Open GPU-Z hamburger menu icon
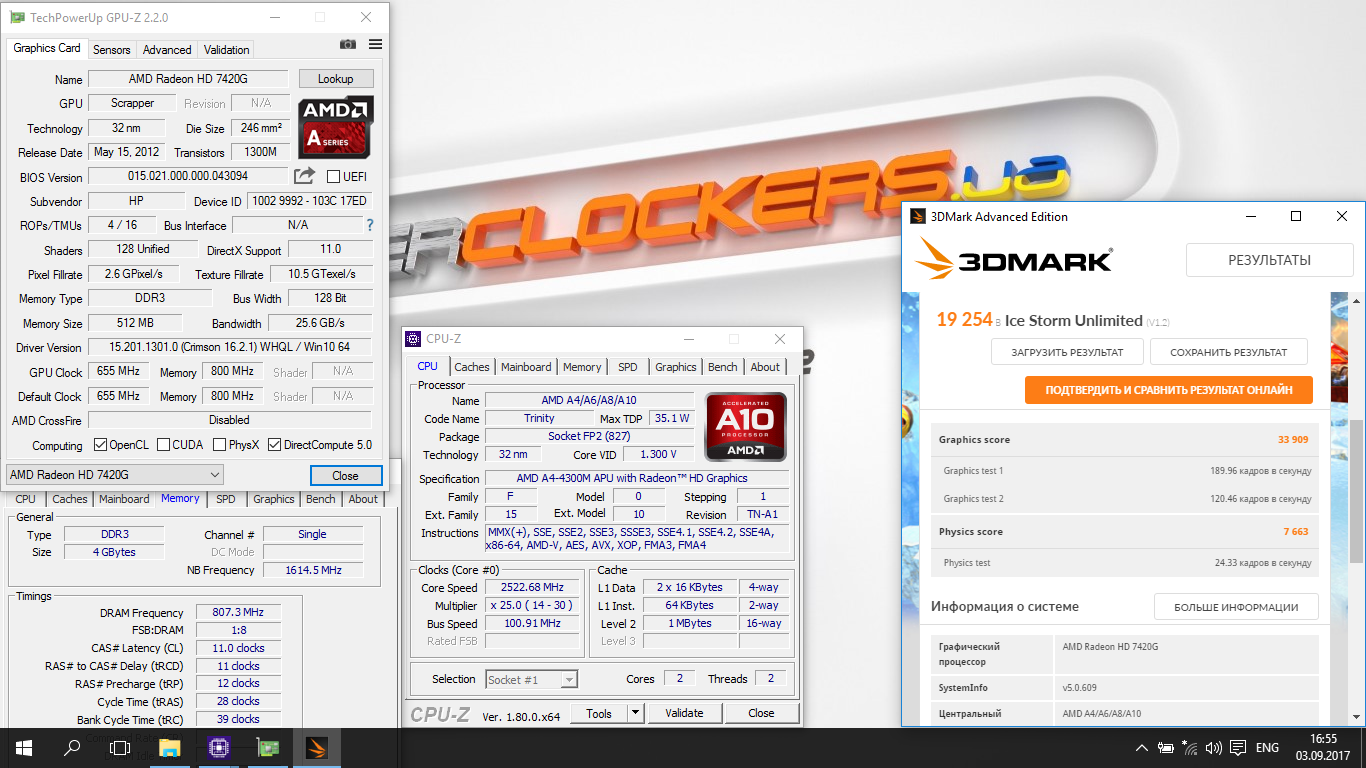The width and height of the screenshot is (1366, 768). coord(375,45)
